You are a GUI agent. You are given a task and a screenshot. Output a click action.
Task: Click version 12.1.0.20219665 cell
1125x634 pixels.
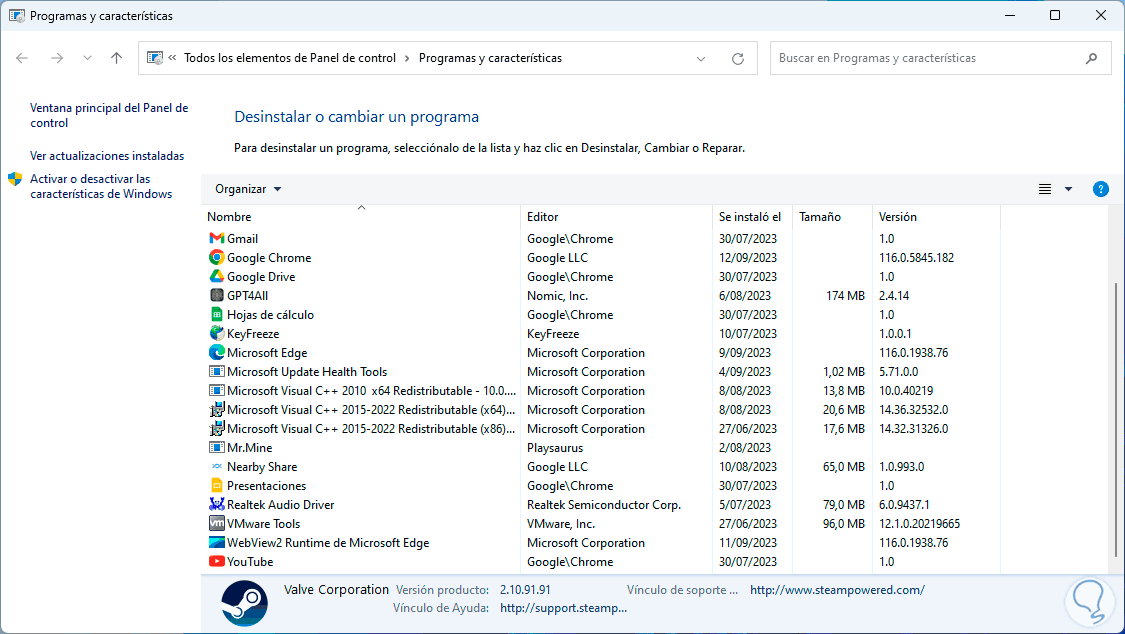coord(919,524)
